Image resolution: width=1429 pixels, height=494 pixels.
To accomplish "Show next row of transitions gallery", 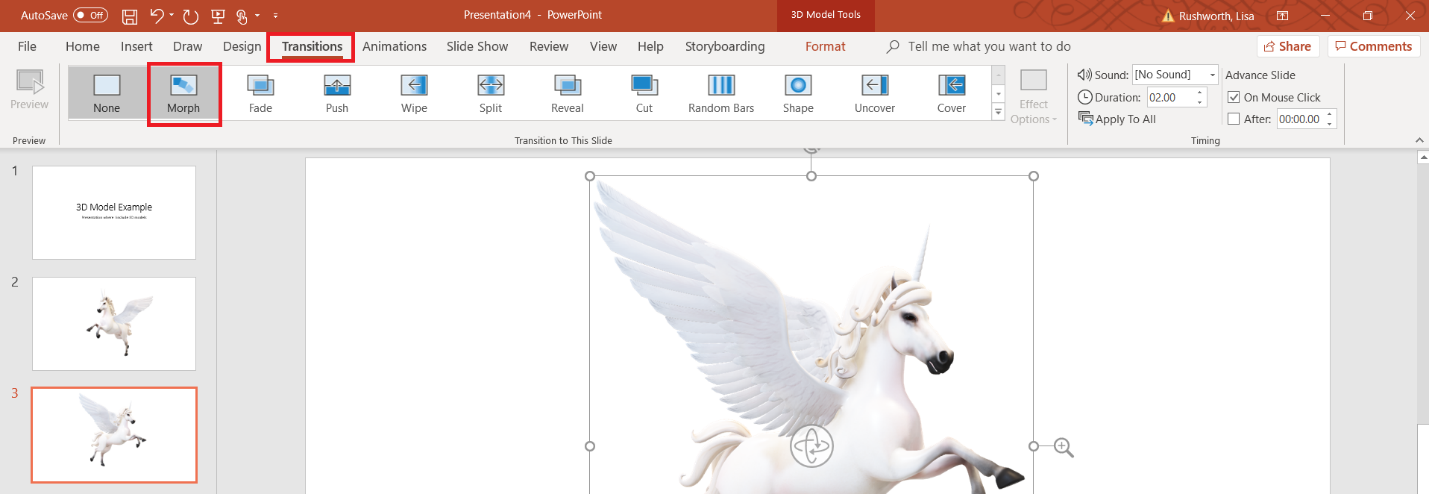I will [x=998, y=93].
